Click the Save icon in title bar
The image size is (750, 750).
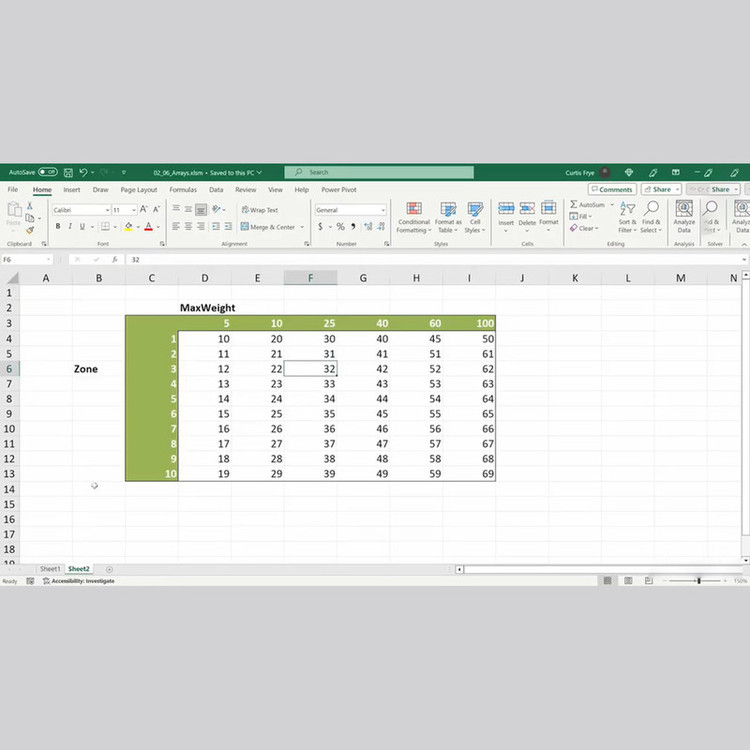pos(67,172)
